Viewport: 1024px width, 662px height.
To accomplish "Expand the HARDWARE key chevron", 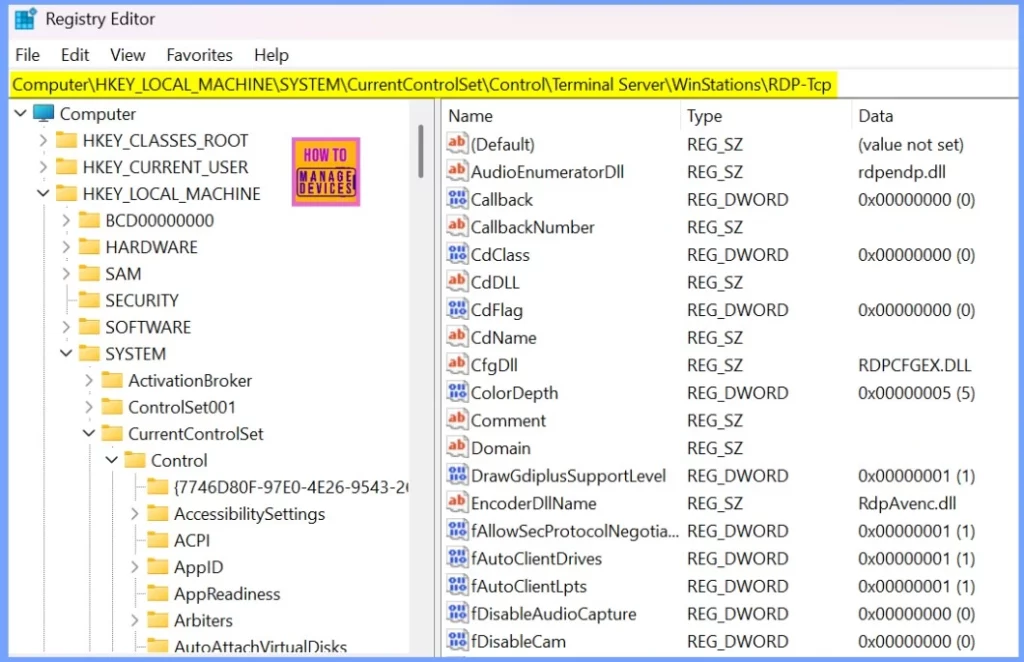I will [x=66, y=247].
